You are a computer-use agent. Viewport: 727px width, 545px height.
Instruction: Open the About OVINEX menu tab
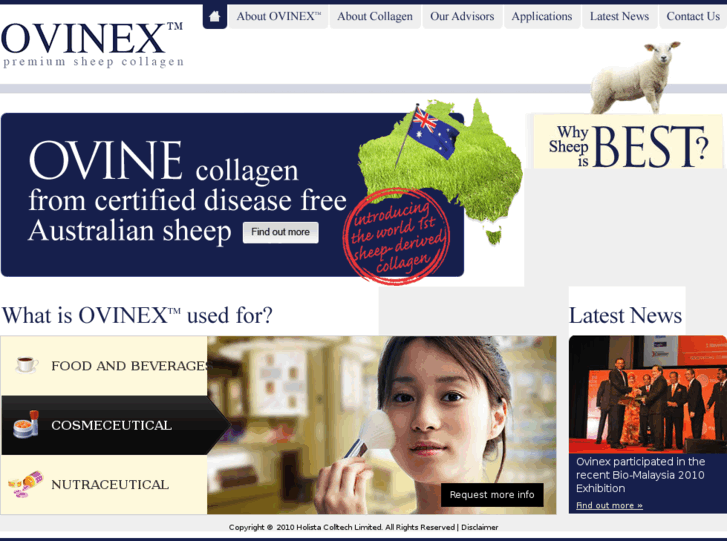[279, 17]
